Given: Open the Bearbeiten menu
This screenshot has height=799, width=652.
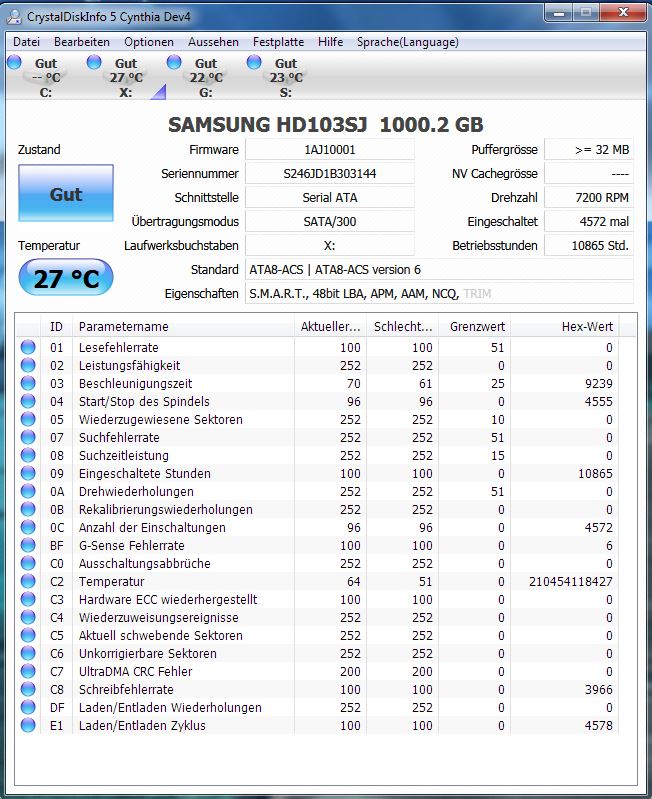Looking at the screenshot, I should [x=82, y=42].
